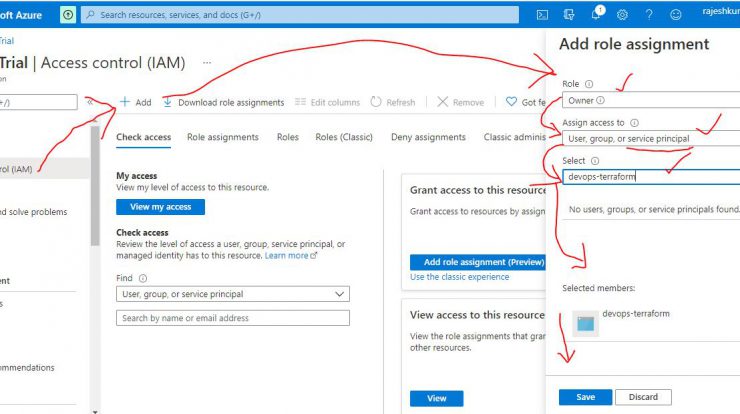This screenshot has width=740, height=414.
Task: Open the rajeshkumar account menu
Action: (721, 11)
